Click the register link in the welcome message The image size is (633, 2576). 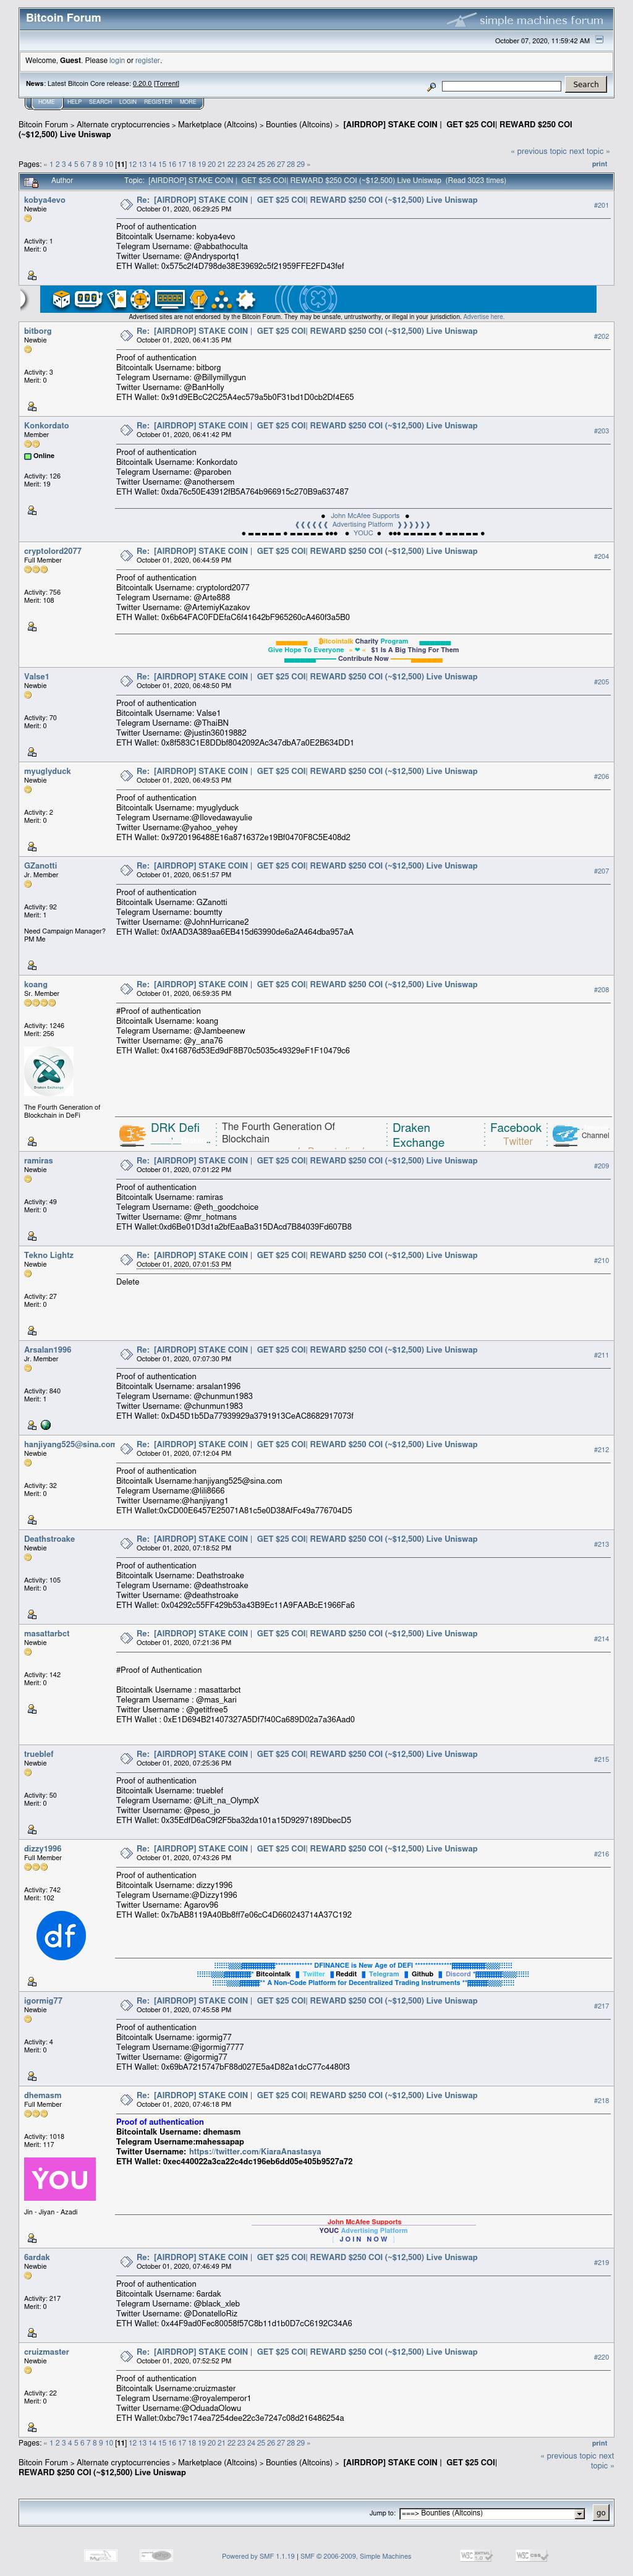point(147,61)
